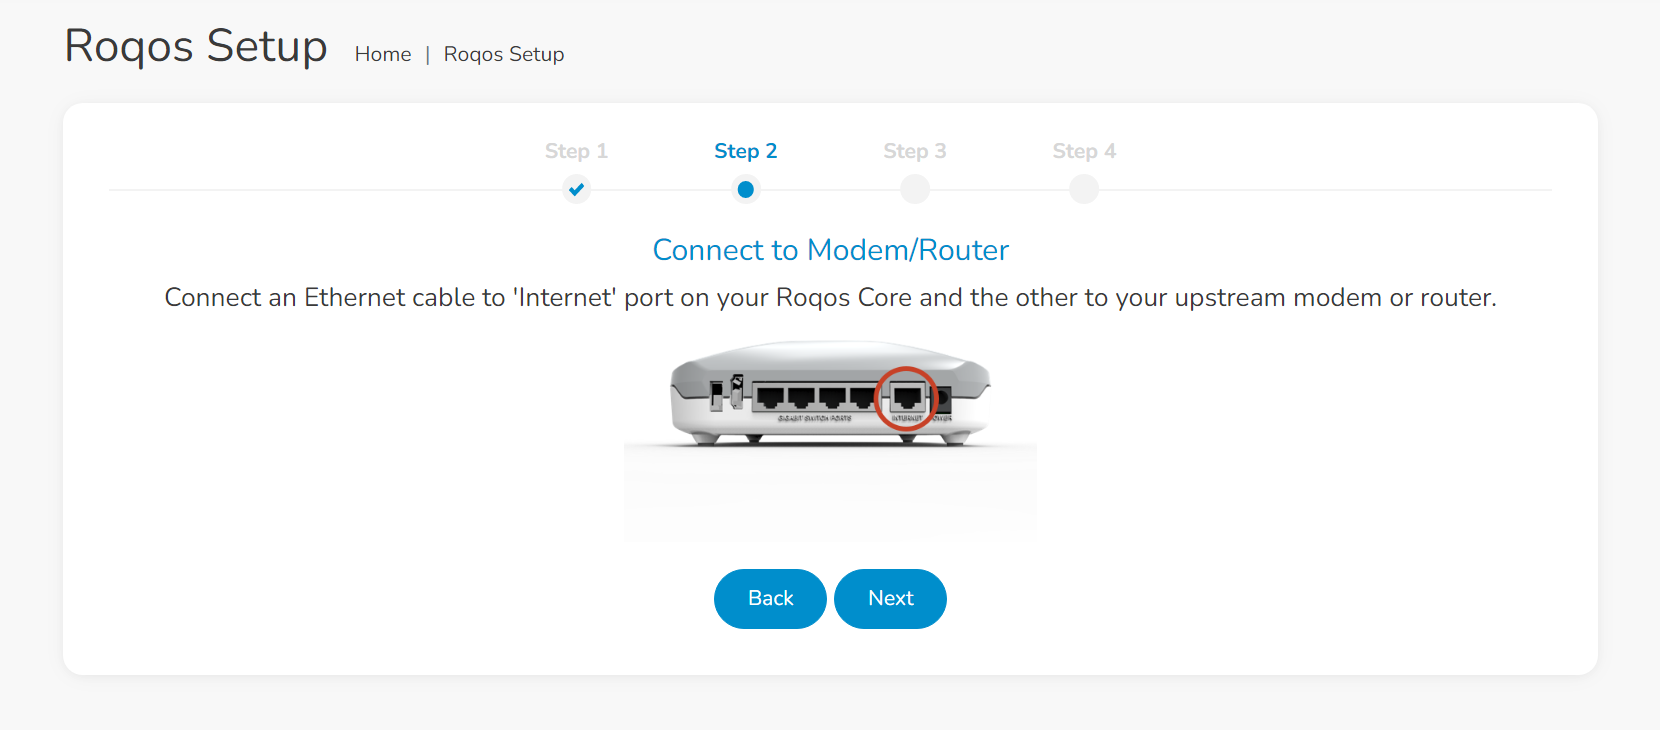Open the Home breadcrumb link
This screenshot has width=1660, height=730.
pos(383,54)
